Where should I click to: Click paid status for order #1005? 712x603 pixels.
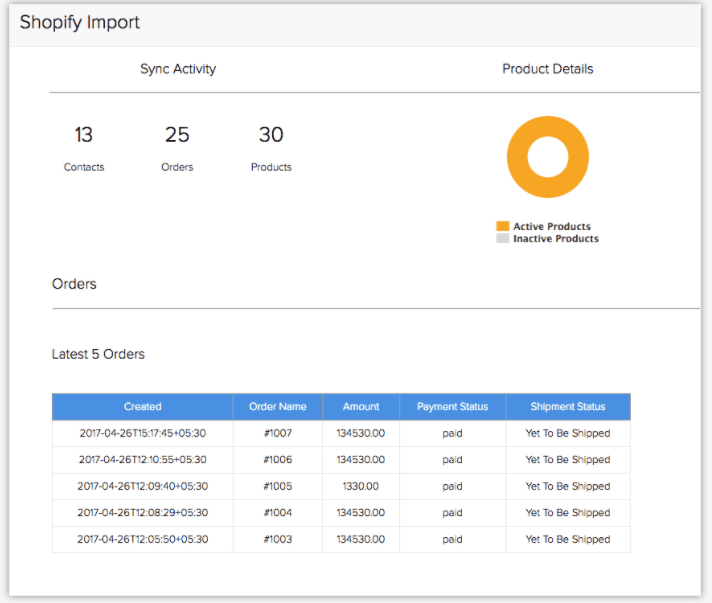[x=452, y=487]
